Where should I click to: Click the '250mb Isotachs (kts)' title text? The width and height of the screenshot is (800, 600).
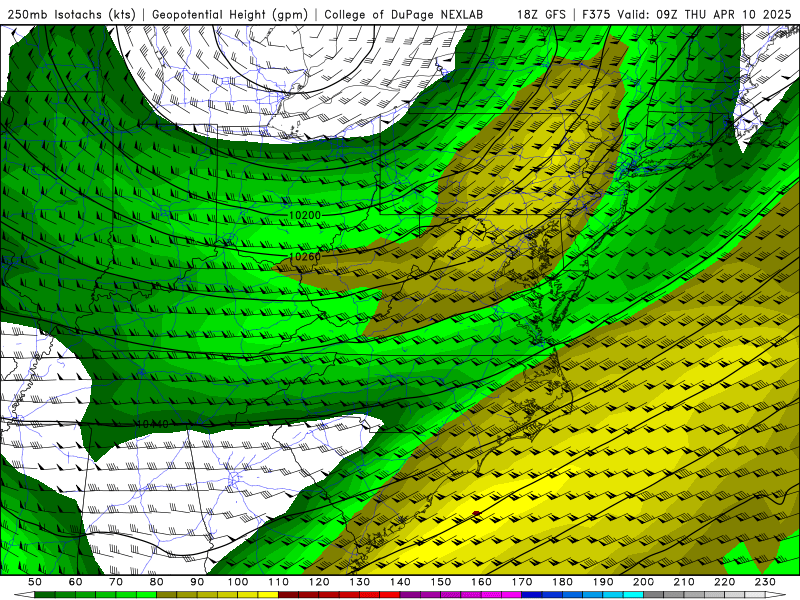pyautogui.click(x=71, y=14)
